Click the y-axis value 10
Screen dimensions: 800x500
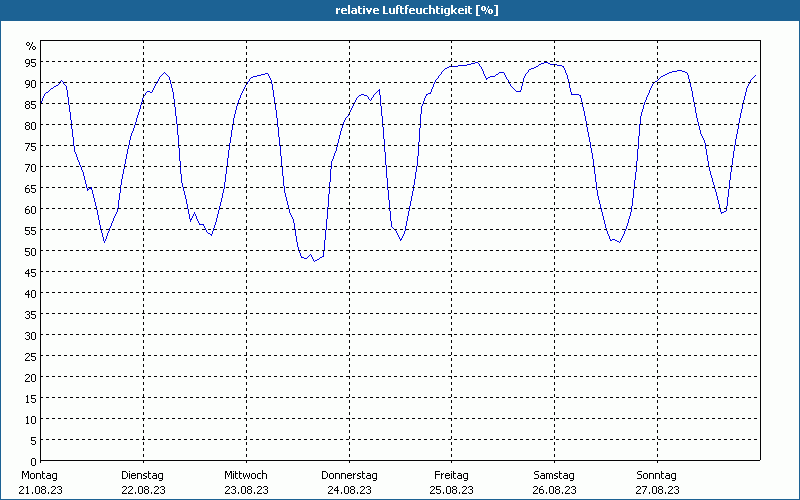tap(31, 419)
